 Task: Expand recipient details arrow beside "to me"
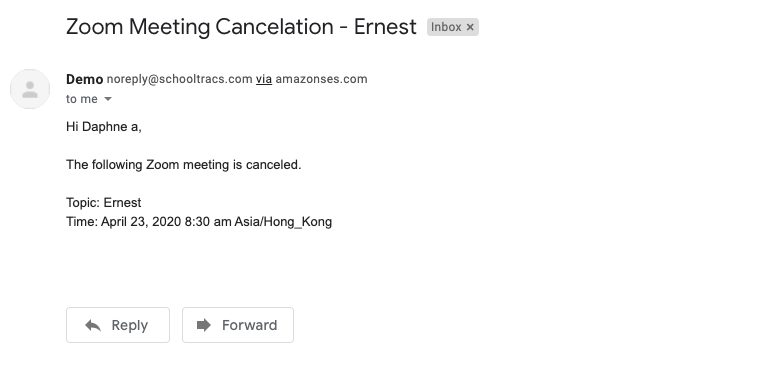pos(108,99)
